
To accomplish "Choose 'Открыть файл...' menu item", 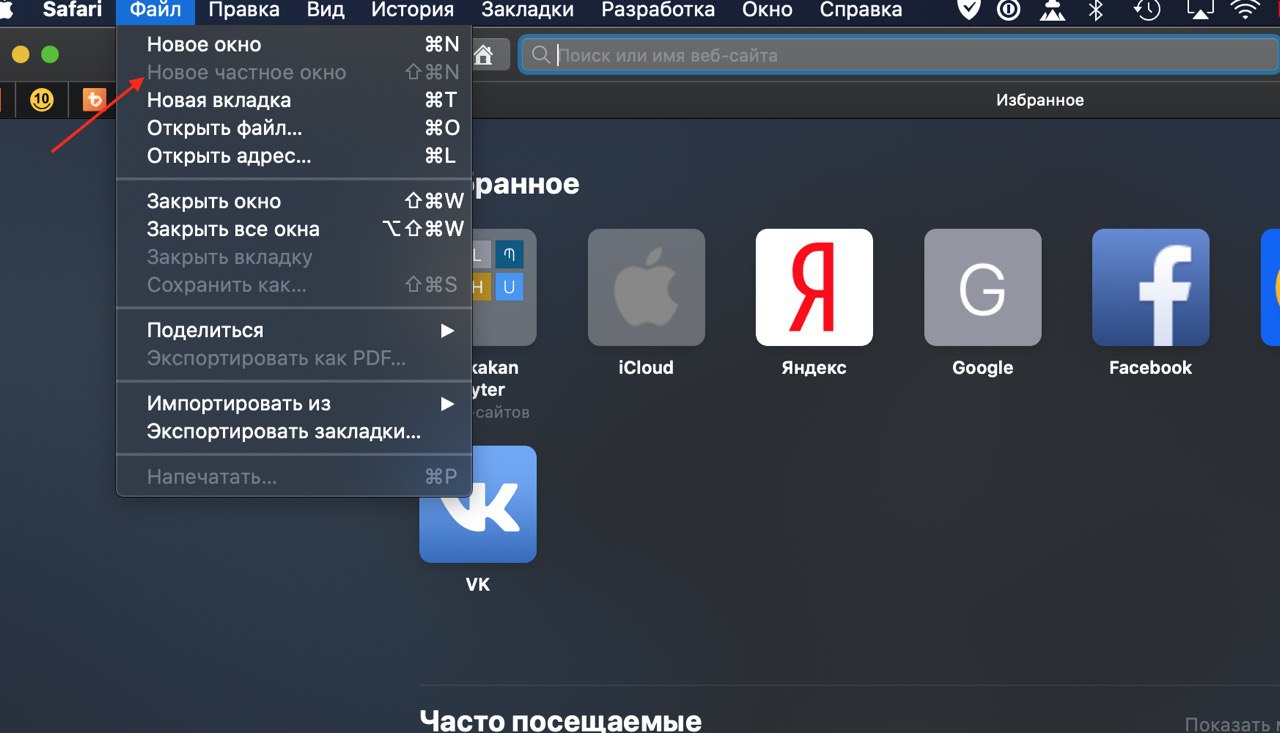I will pyautogui.click(x=294, y=129).
